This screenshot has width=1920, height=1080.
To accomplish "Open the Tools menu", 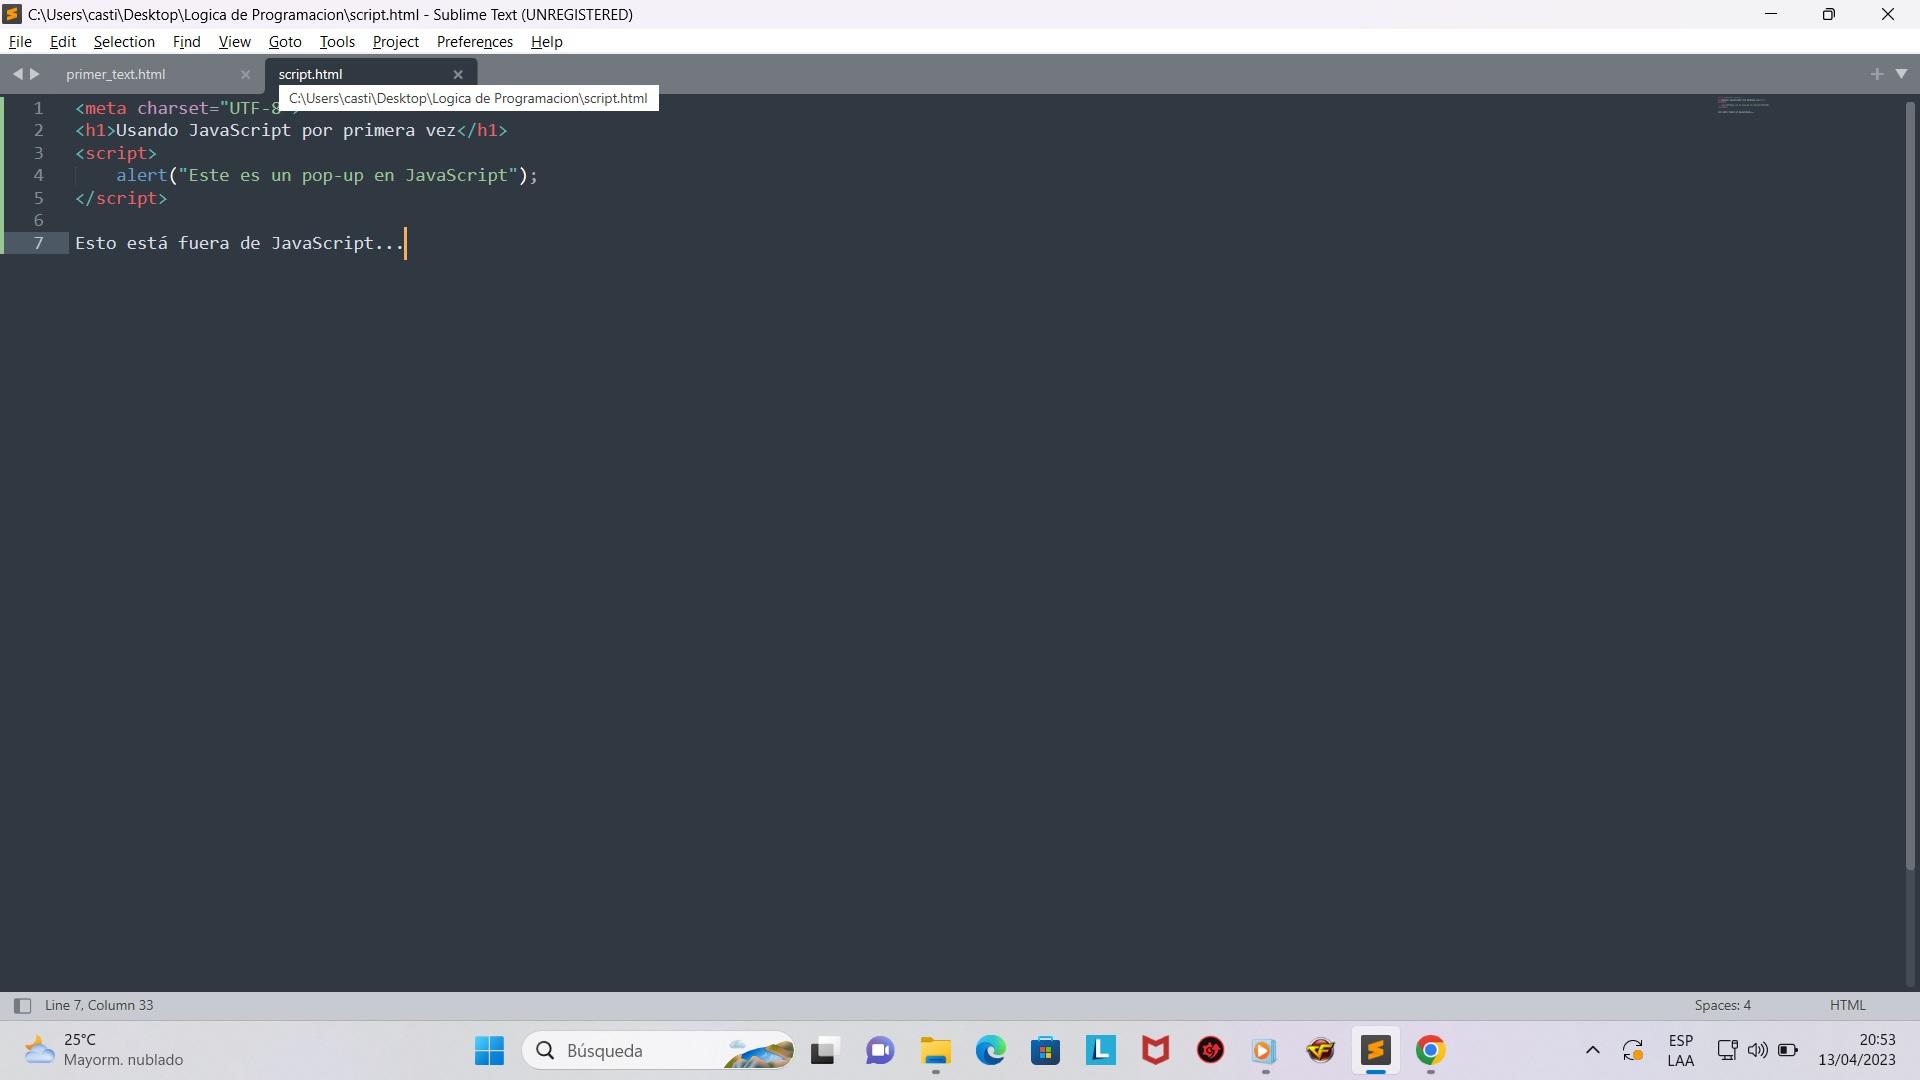I will pyautogui.click(x=337, y=42).
